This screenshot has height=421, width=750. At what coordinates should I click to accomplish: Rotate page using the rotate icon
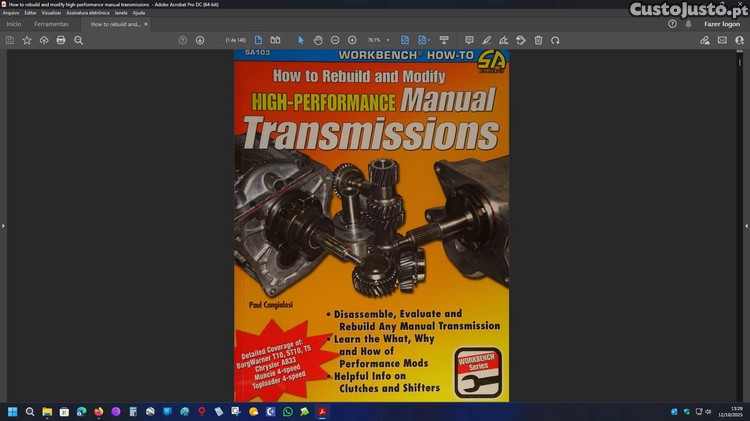click(555, 40)
